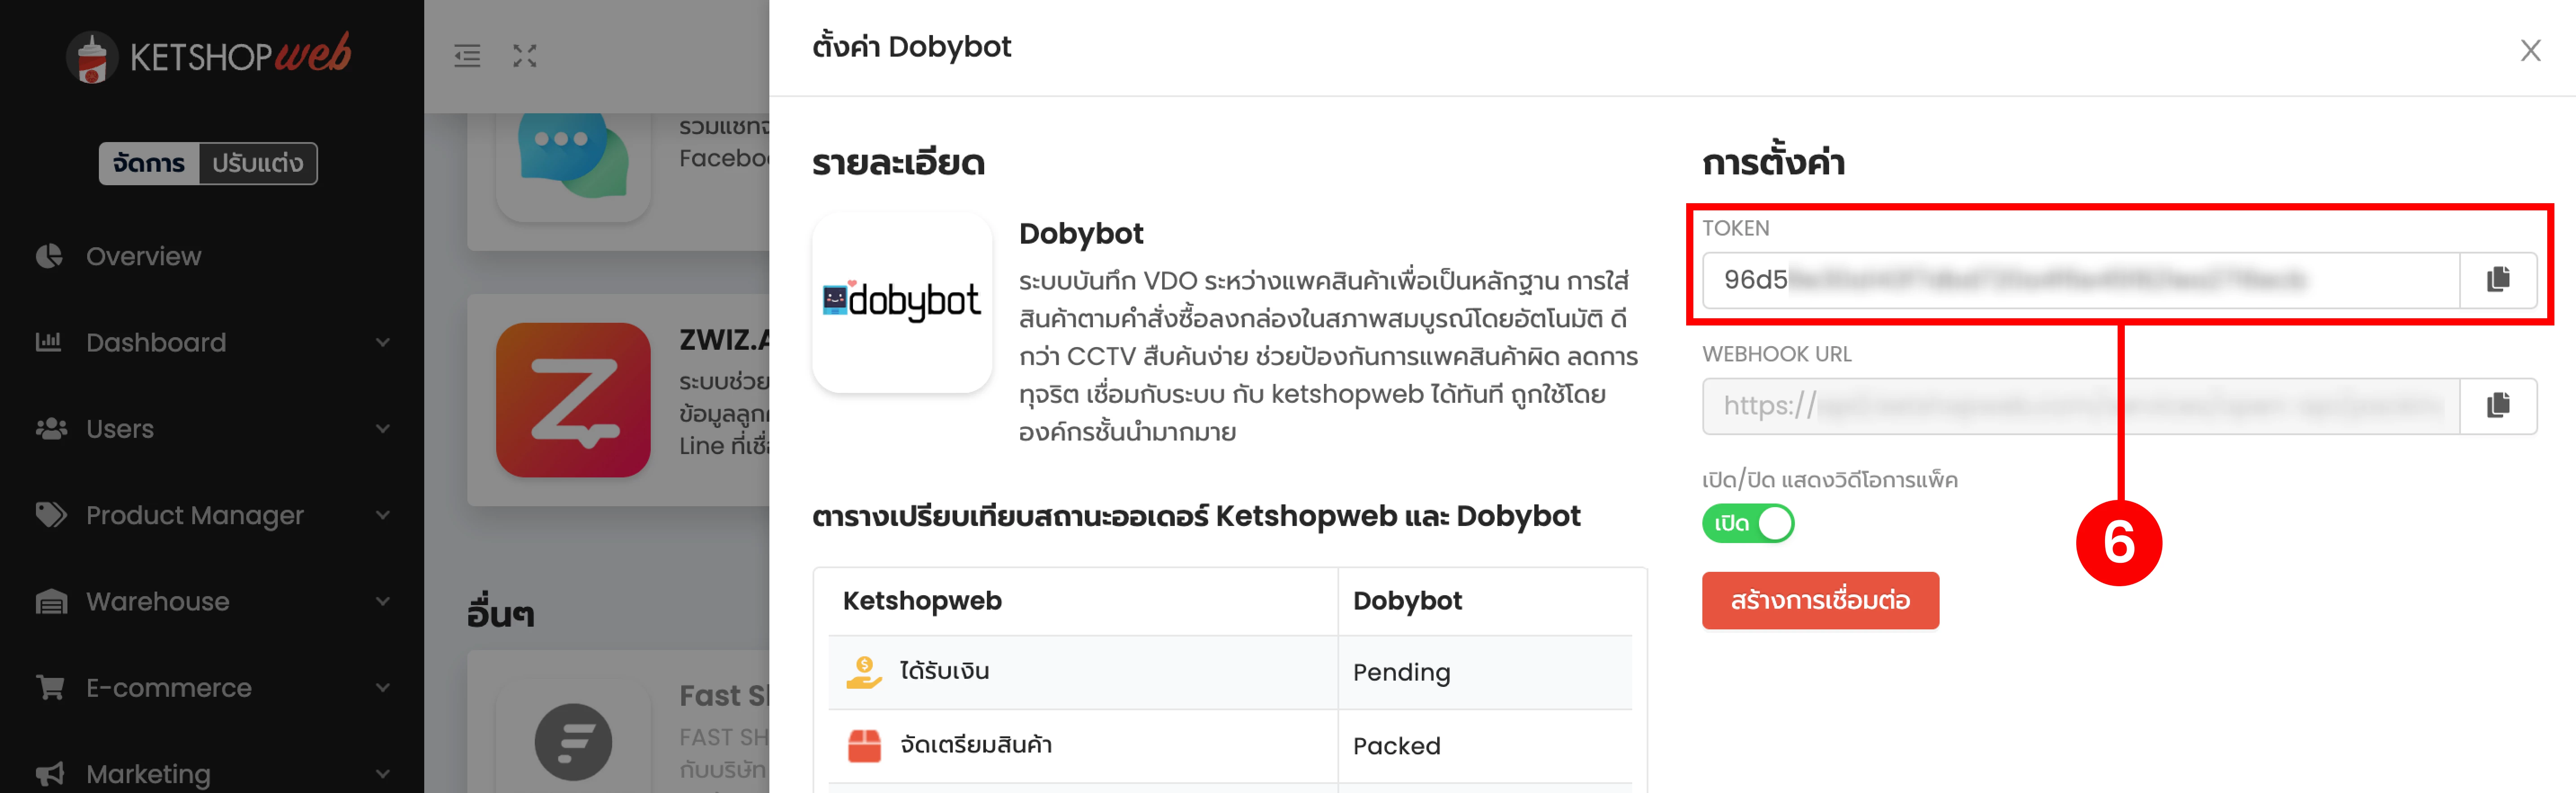Click the สร้างการเชื่อมต่อ button
The width and height of the screenshot is (2576, 793).
point(1820,600)
